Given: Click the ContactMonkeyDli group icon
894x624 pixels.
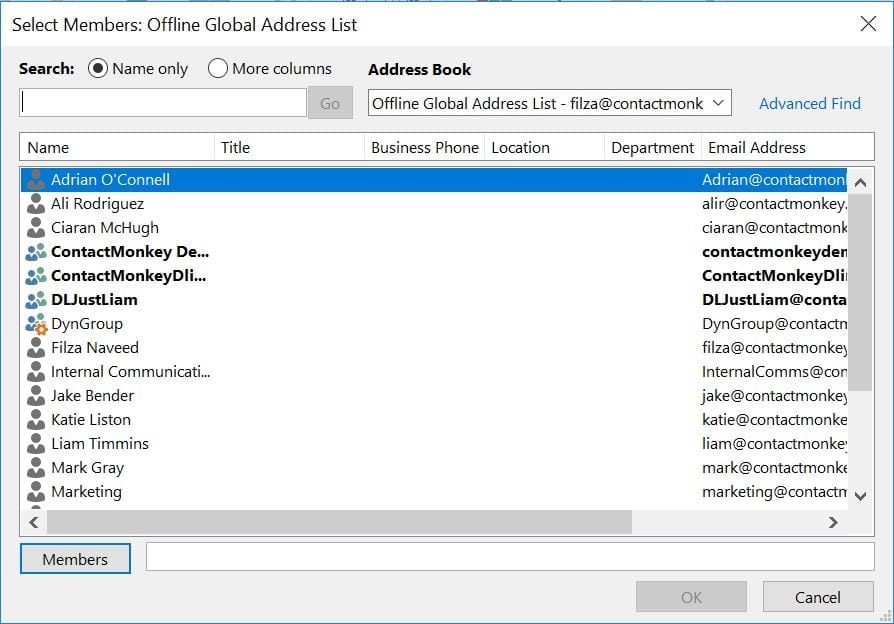Looking at the screenshot, I should pyautogui.click(x=36, y=276).
